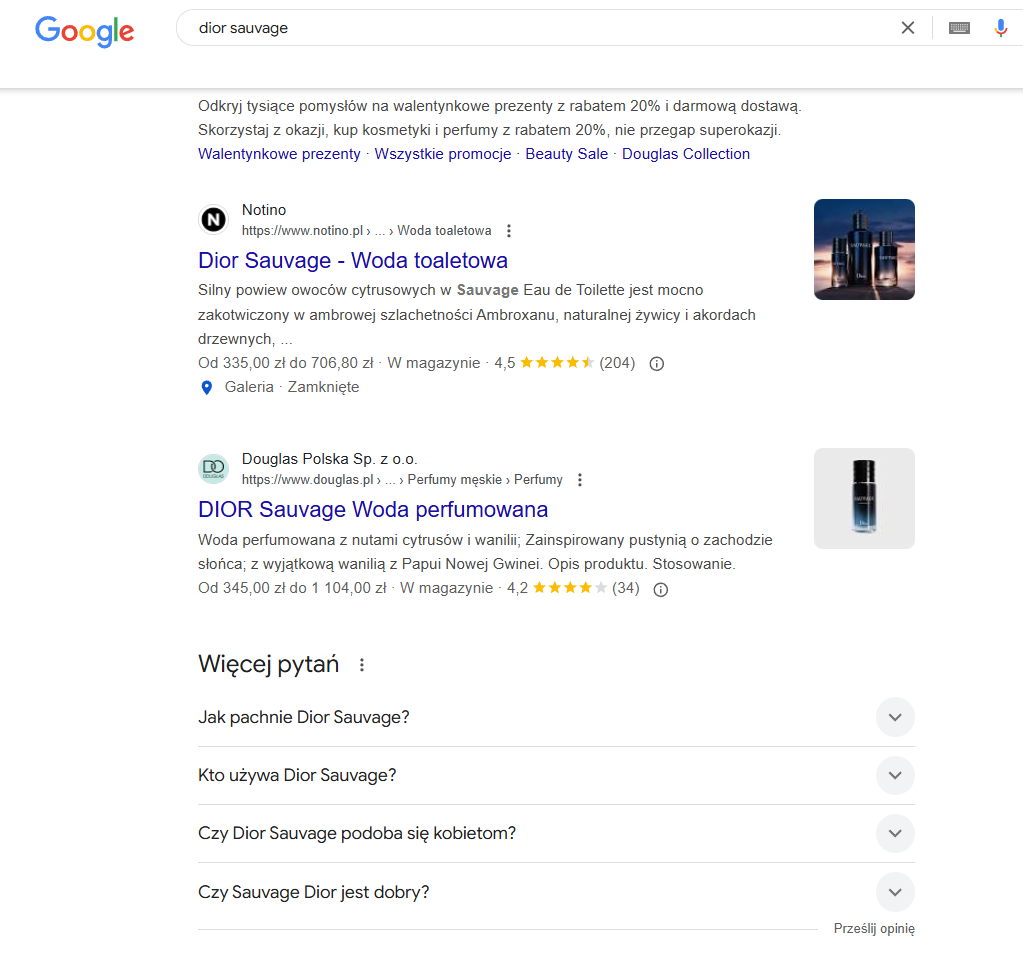Click the Notino Dior bottles thumbnail
1023x954 pixels.
(864, 250)
